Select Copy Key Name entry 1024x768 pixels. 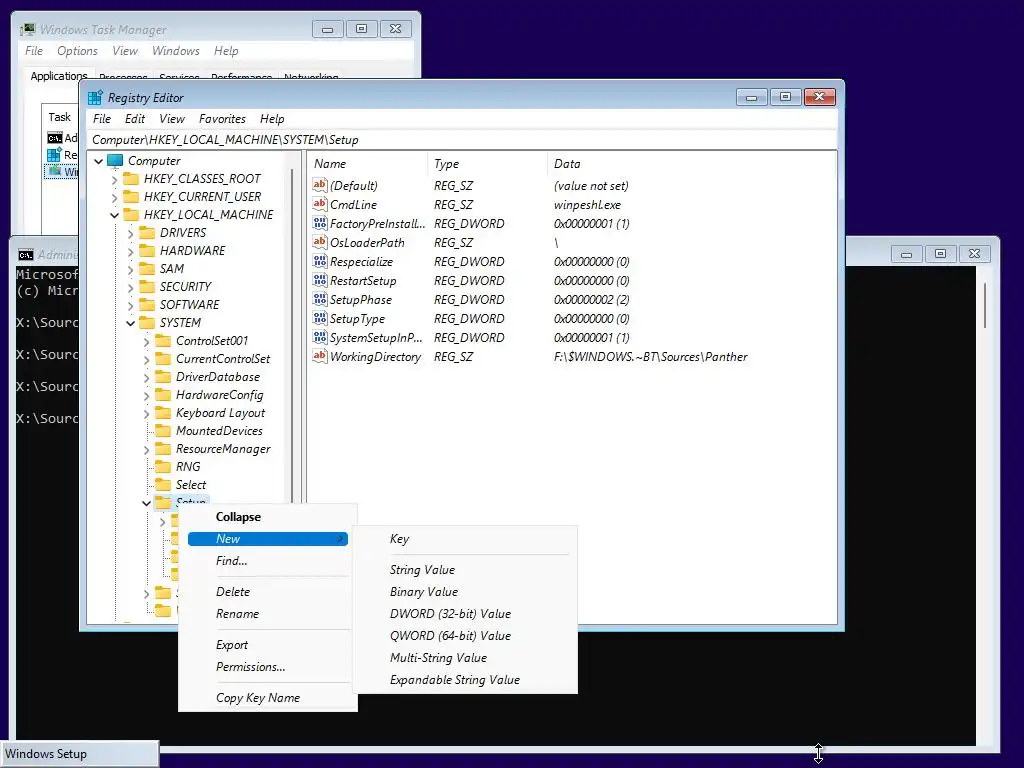[258, 697]
